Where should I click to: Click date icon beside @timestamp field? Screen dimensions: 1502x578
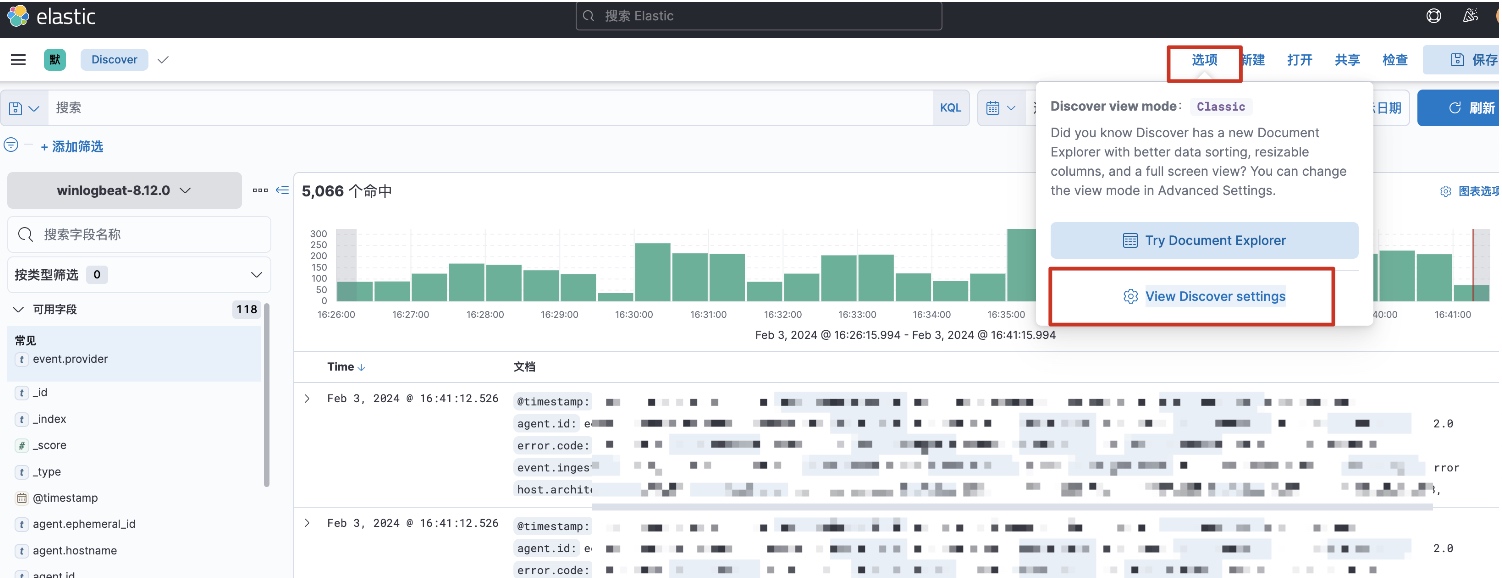click(22, 498)
